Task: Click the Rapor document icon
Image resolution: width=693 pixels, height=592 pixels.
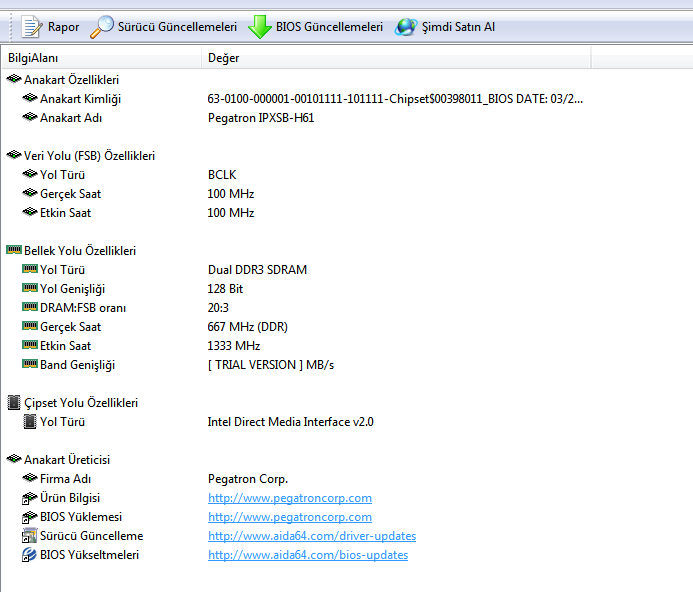Action: 31,27
